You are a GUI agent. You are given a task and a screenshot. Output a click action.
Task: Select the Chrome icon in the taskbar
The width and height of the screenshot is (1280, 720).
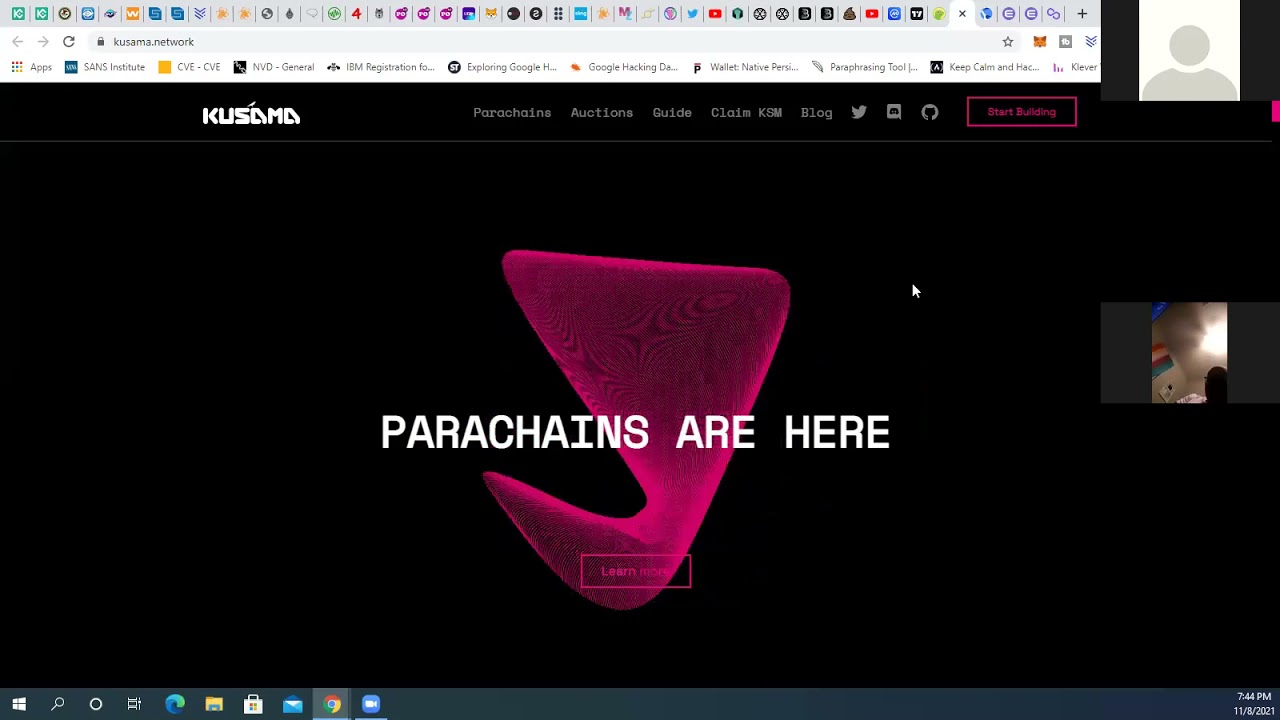(332, 705)
